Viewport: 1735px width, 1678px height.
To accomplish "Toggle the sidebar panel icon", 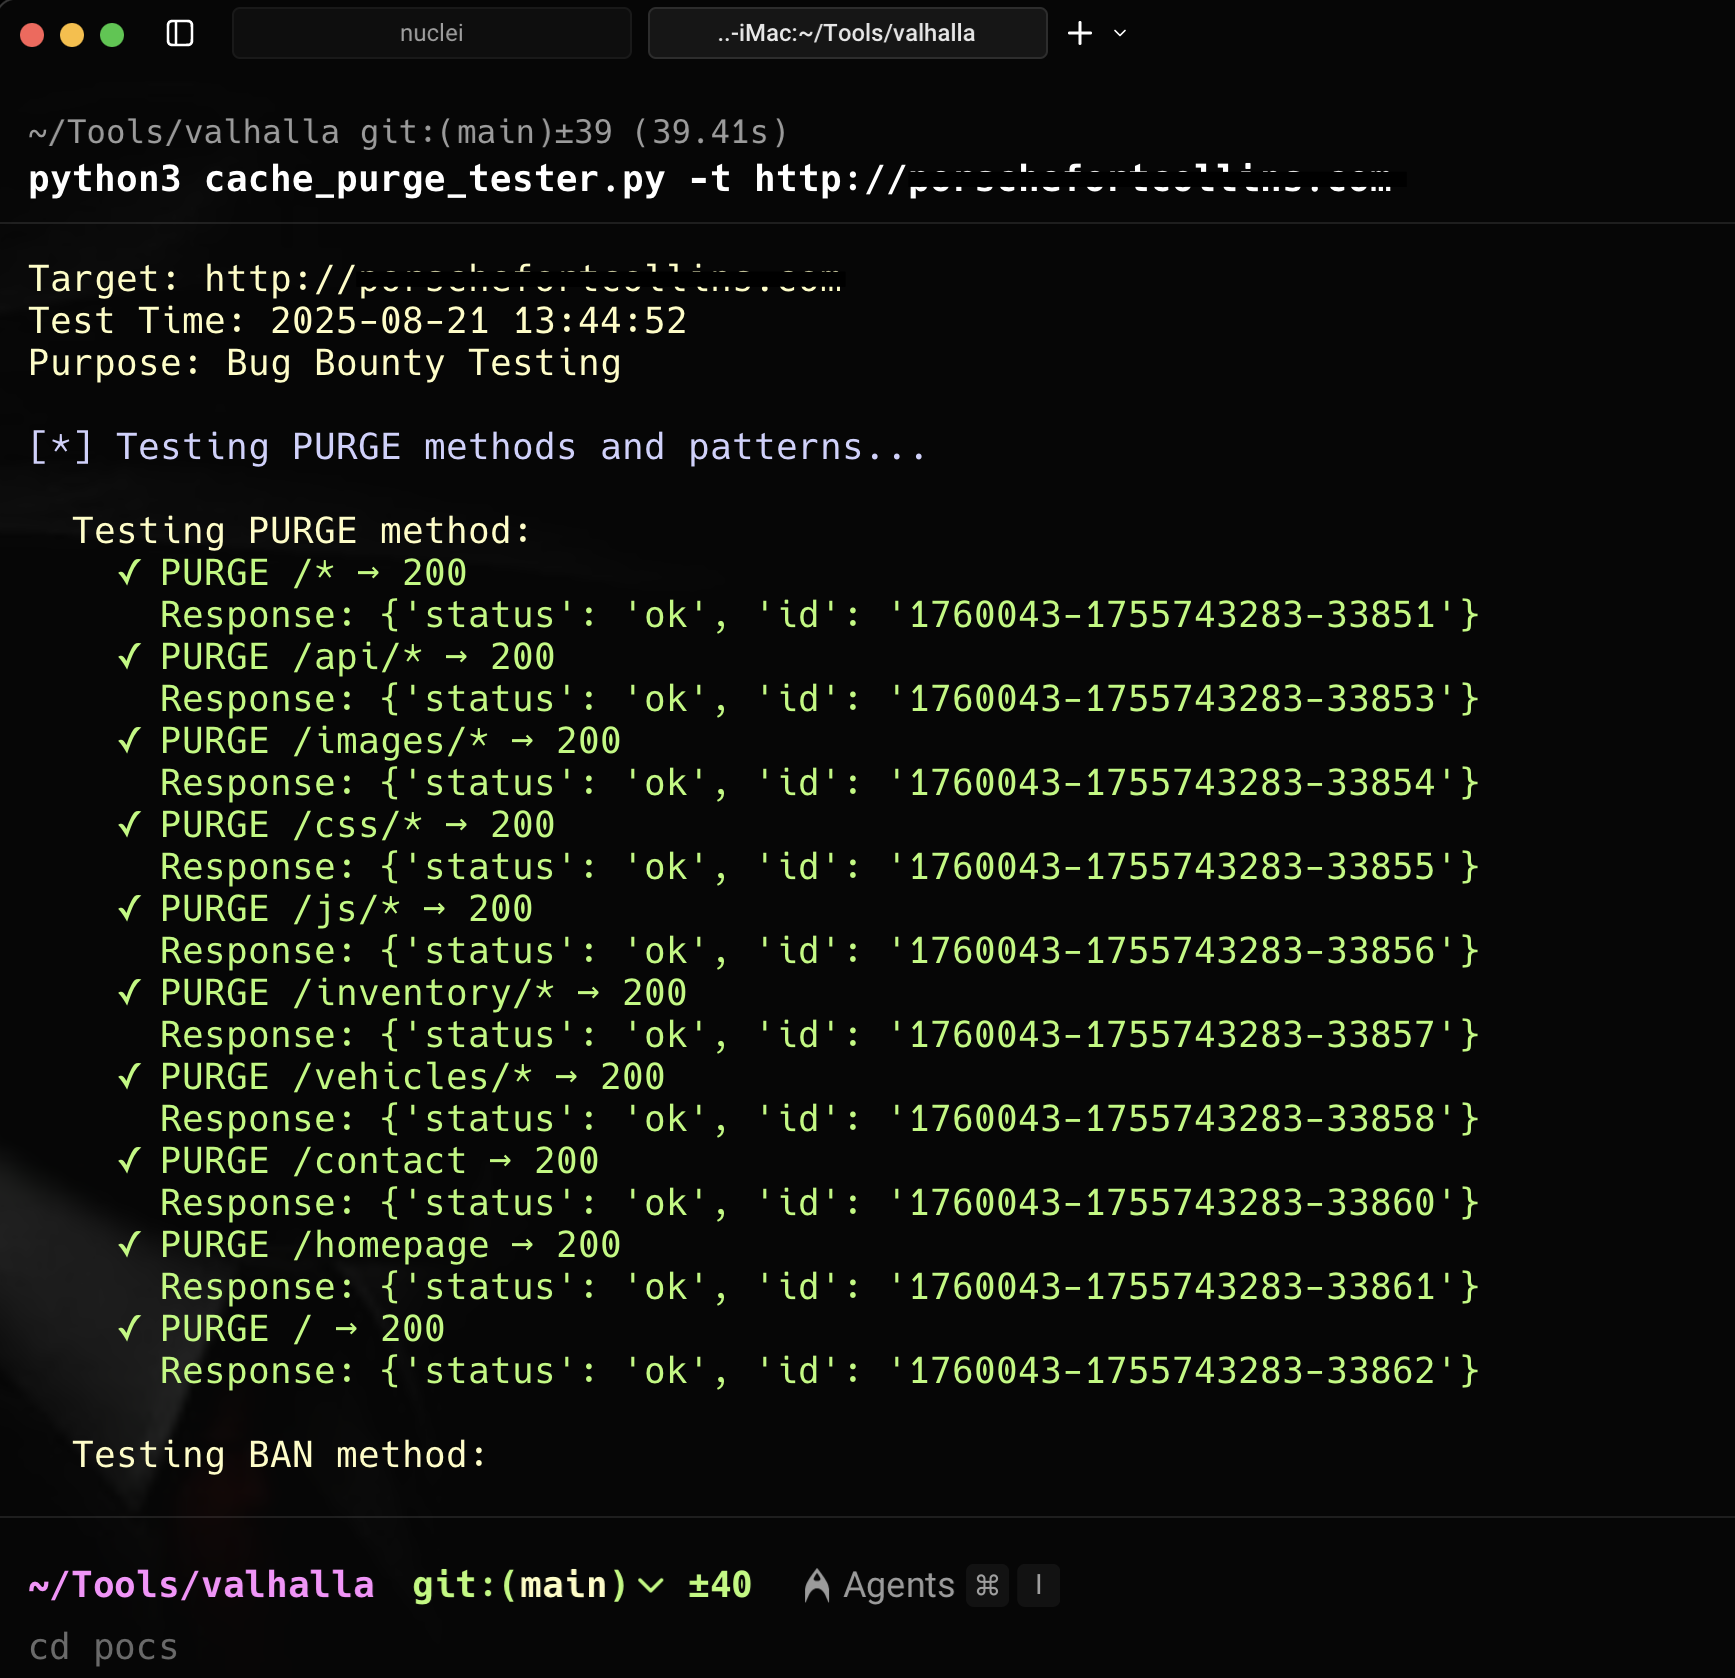I will point(181,33).
